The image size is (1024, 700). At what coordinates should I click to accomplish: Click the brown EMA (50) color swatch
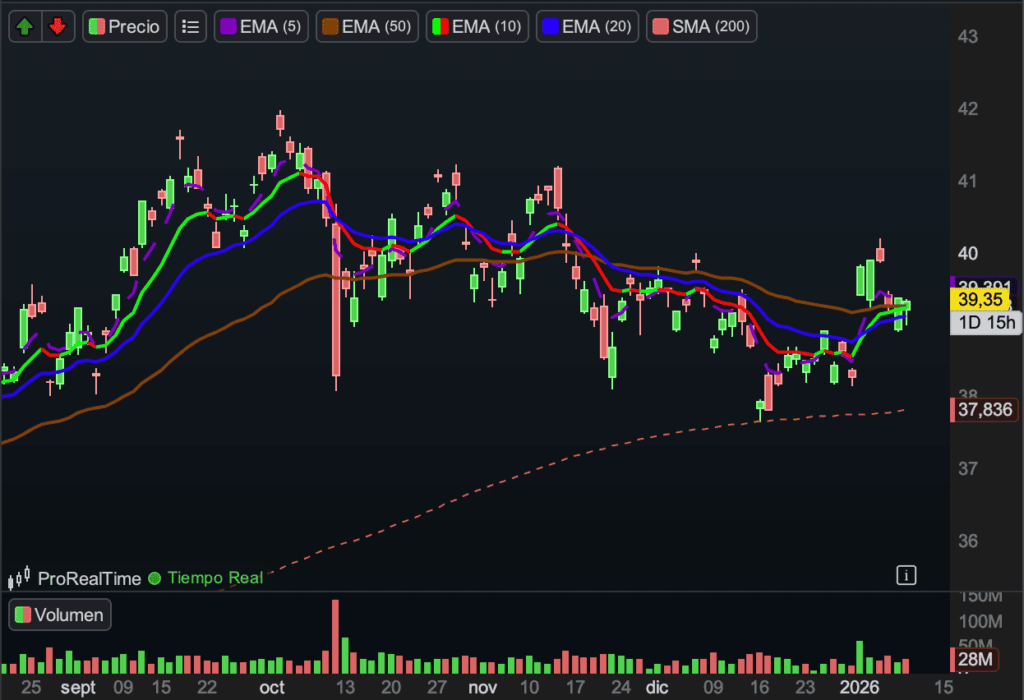329,27
